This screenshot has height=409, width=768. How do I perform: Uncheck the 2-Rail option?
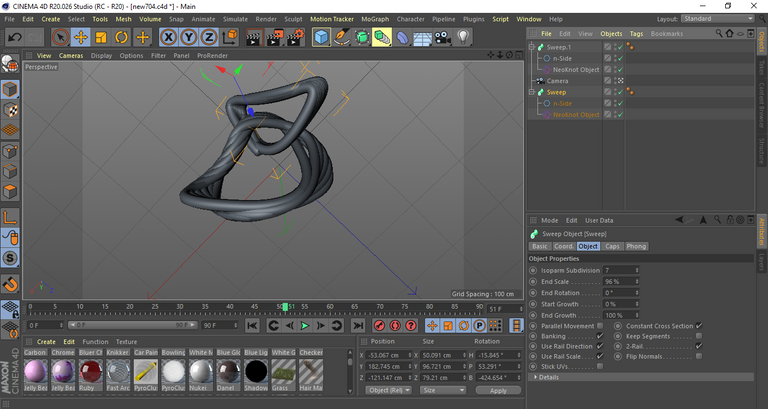[699, 346]
